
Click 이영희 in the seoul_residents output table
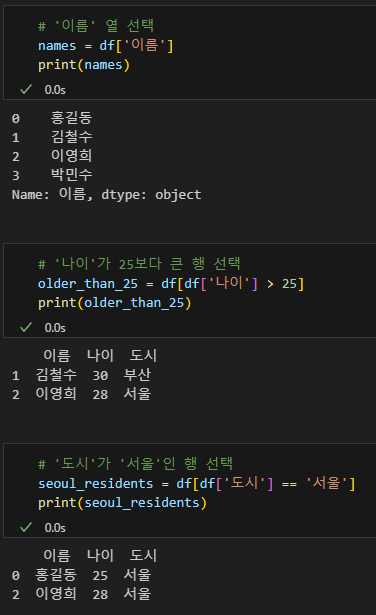(56, 594)
